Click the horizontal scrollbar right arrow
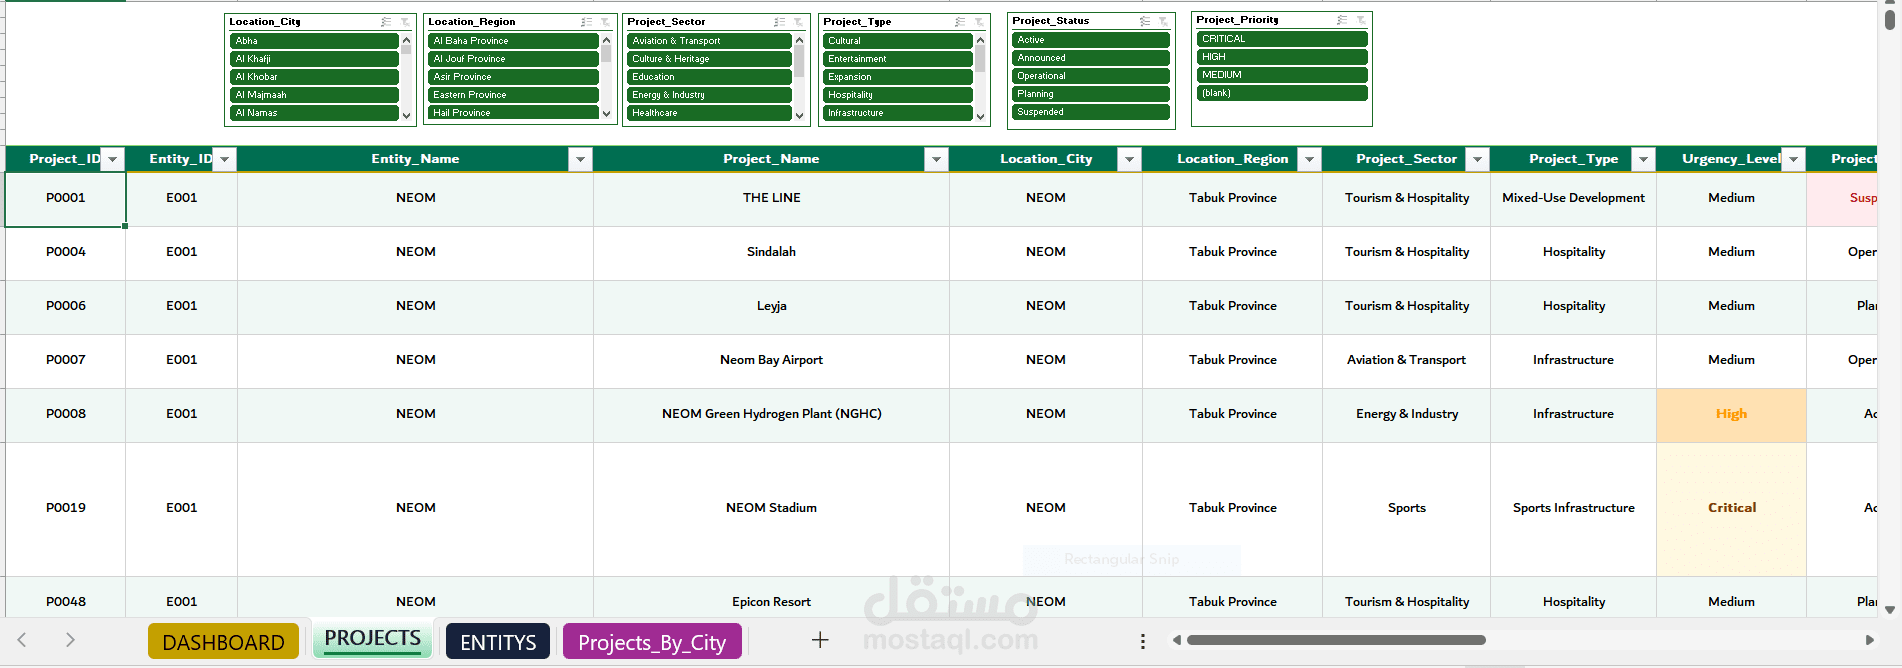This screenshot has width=1902, height=668. pos(1869,640)
